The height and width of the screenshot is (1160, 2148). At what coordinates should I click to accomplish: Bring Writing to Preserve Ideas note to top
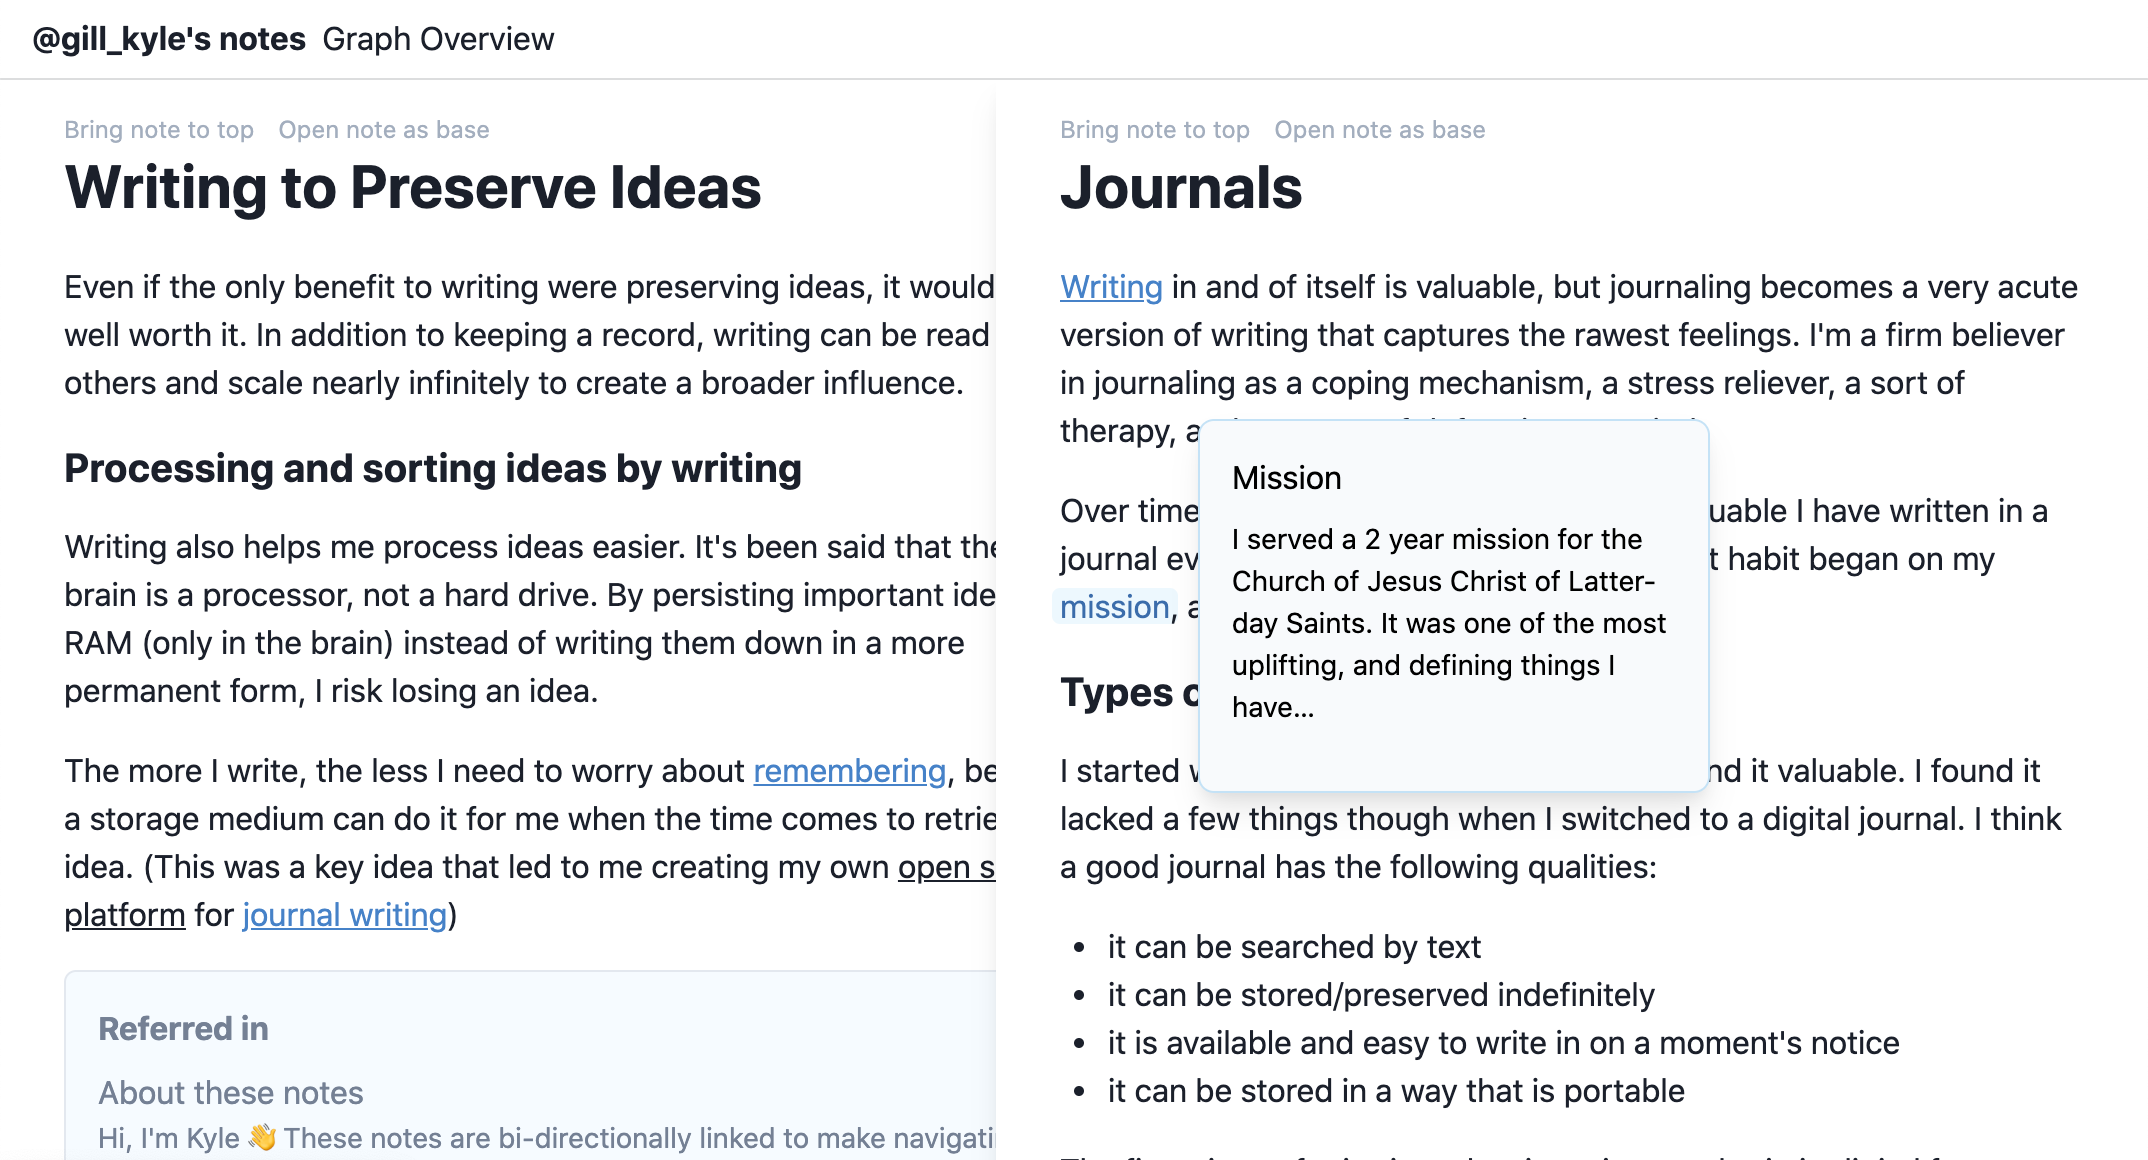159,130
